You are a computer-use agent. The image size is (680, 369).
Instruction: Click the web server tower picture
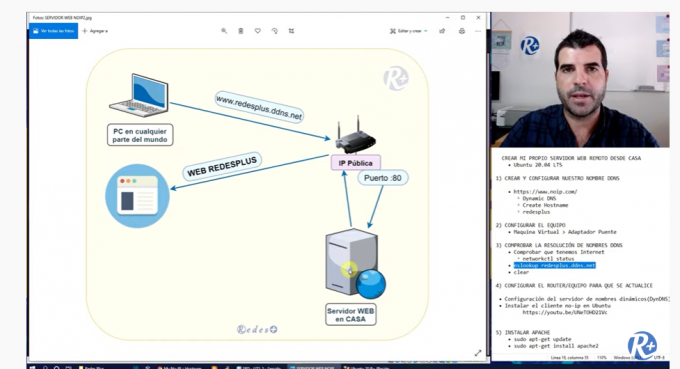(355, 264)
